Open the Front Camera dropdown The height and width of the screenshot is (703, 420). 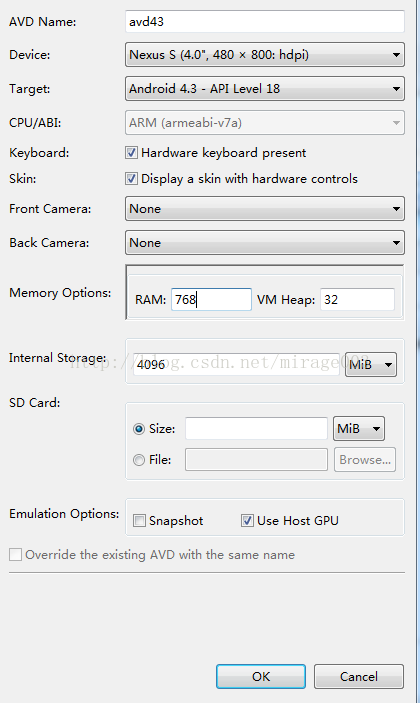tap(264, 208)
